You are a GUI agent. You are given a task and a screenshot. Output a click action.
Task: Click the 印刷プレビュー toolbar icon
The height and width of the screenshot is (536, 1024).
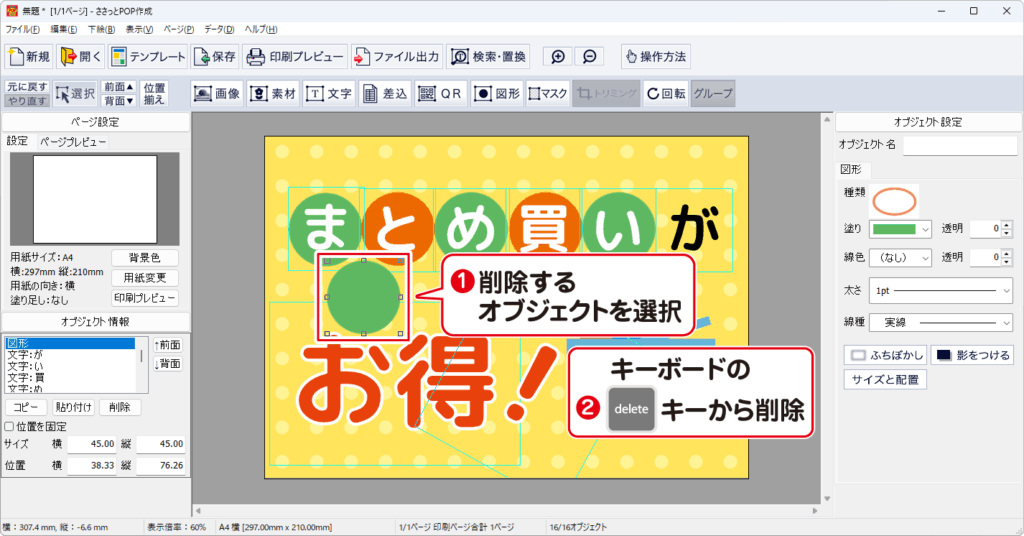tap(295, 57)
